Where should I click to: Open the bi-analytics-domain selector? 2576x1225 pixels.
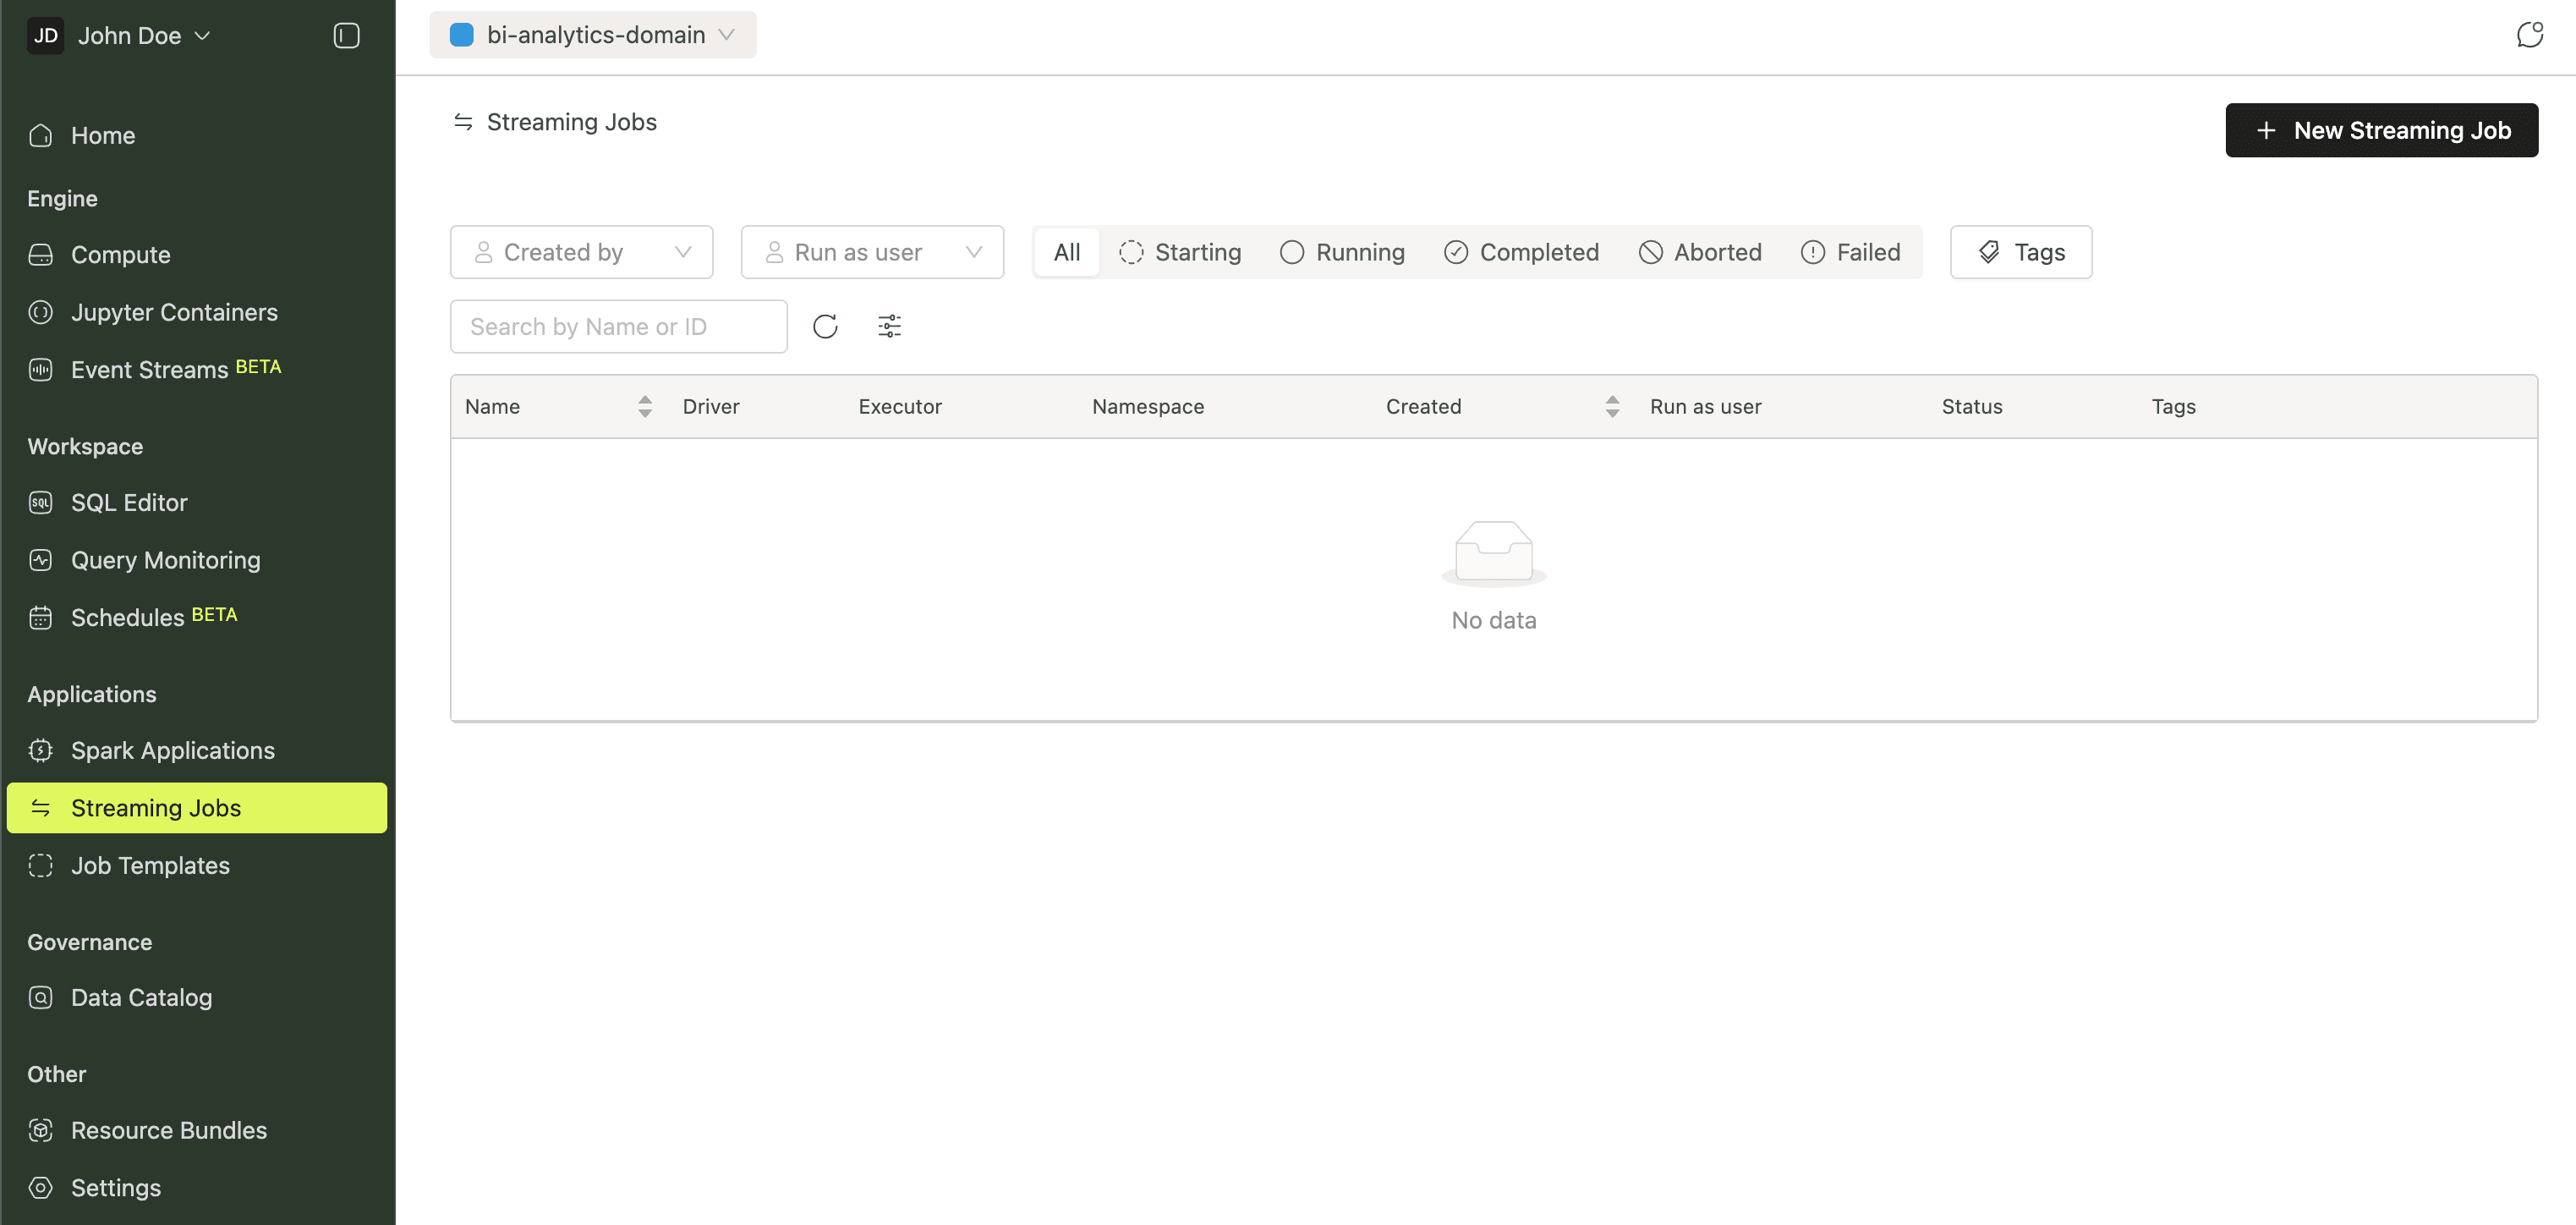tap(593, 35)
